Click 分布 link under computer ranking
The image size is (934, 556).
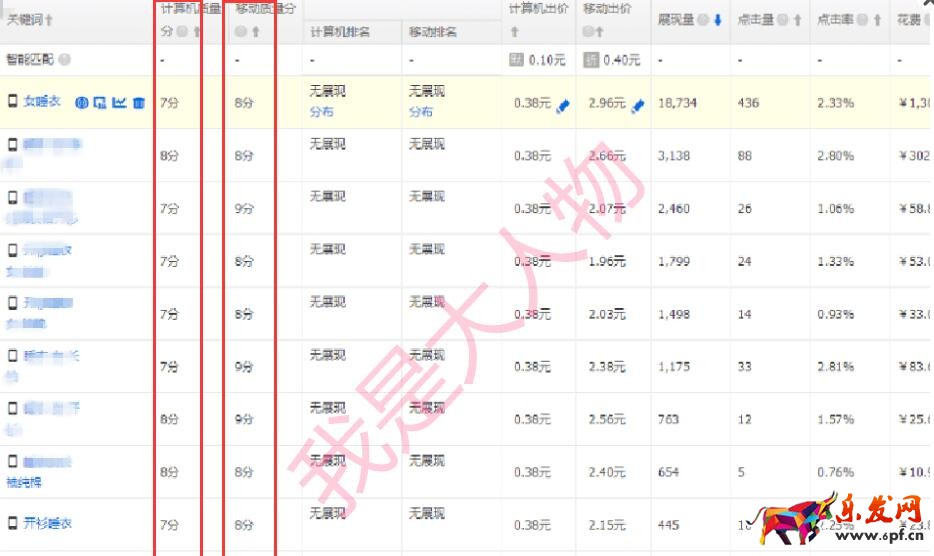[x=321, y=112]
